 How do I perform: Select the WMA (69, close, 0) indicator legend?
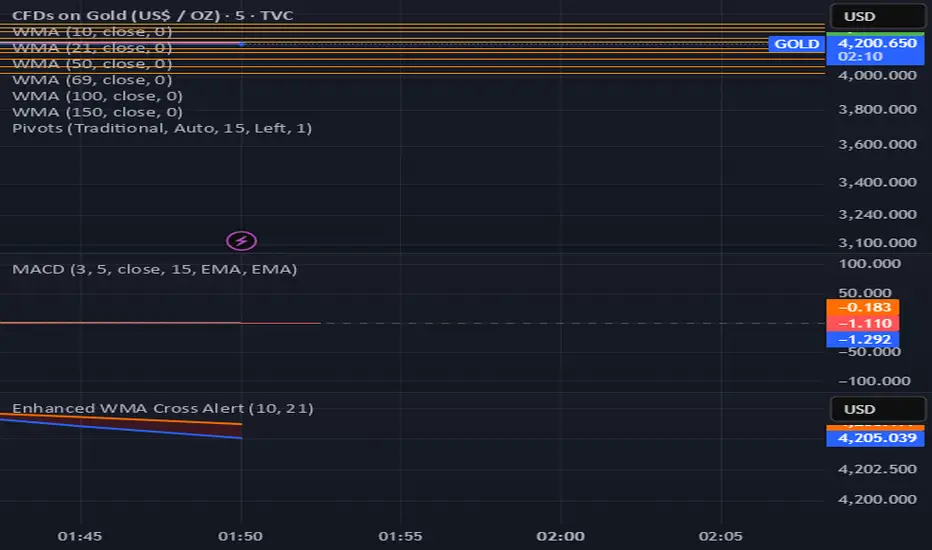point(92,80)
